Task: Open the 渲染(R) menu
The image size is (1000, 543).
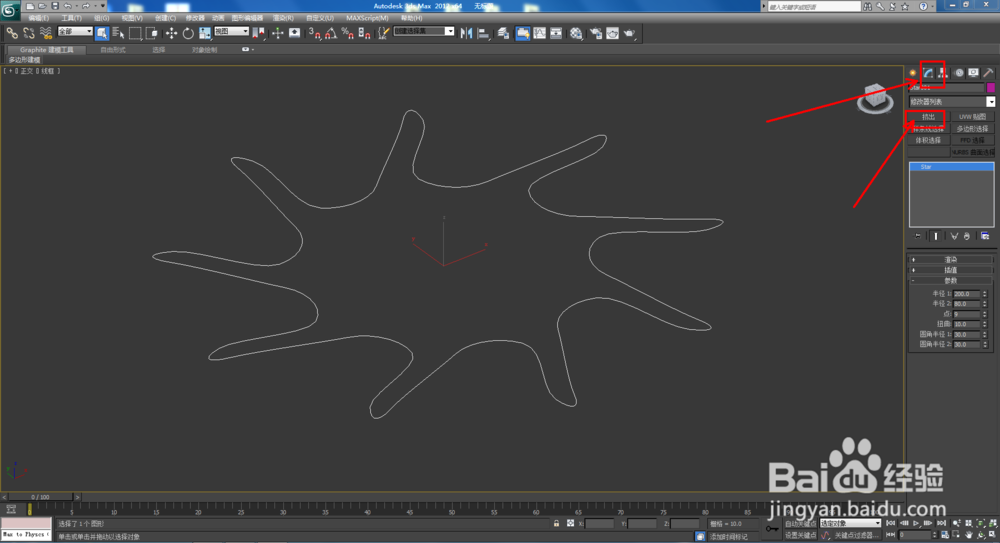Action: (283, 18)
